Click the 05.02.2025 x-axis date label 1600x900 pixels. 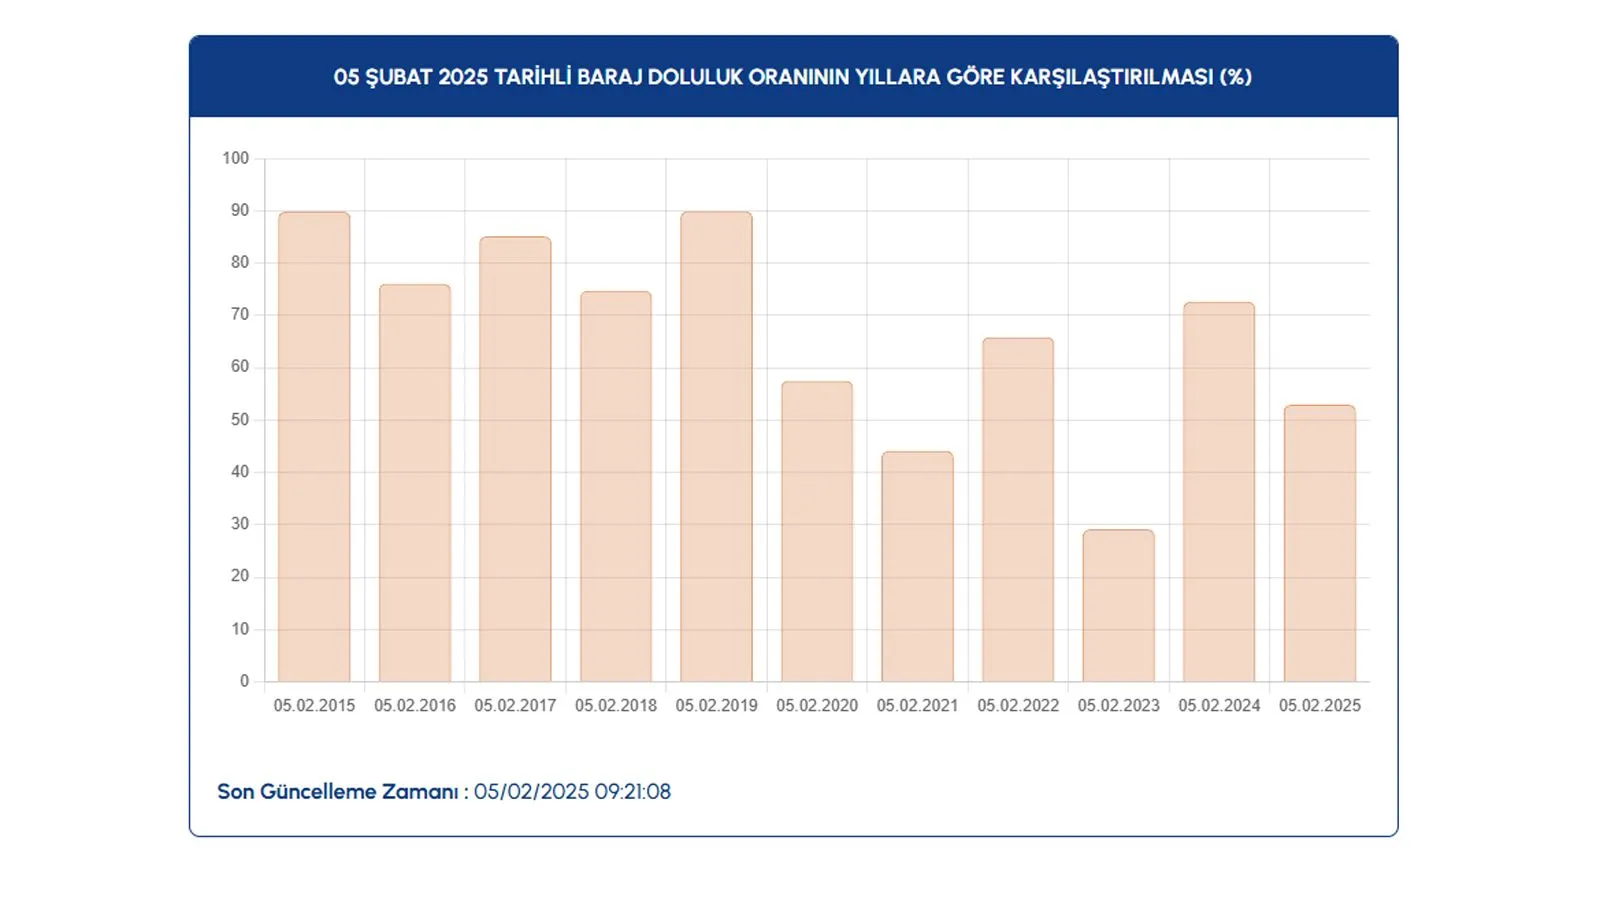1320,706
